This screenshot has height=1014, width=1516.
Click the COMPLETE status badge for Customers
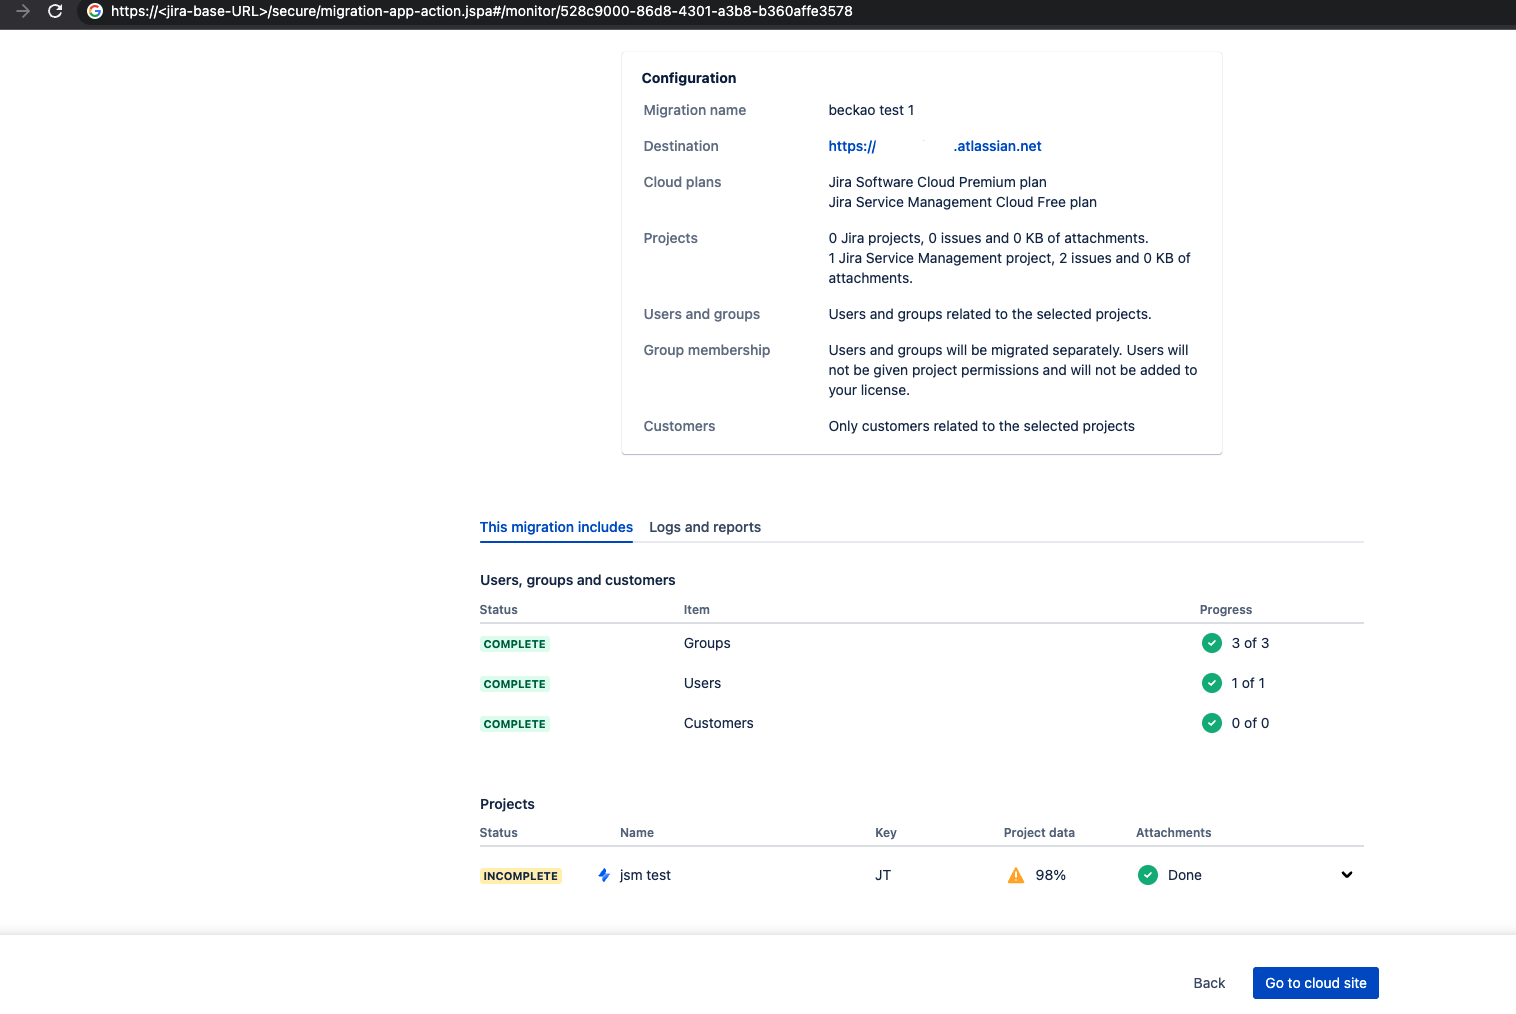click(x=515, y=724)
